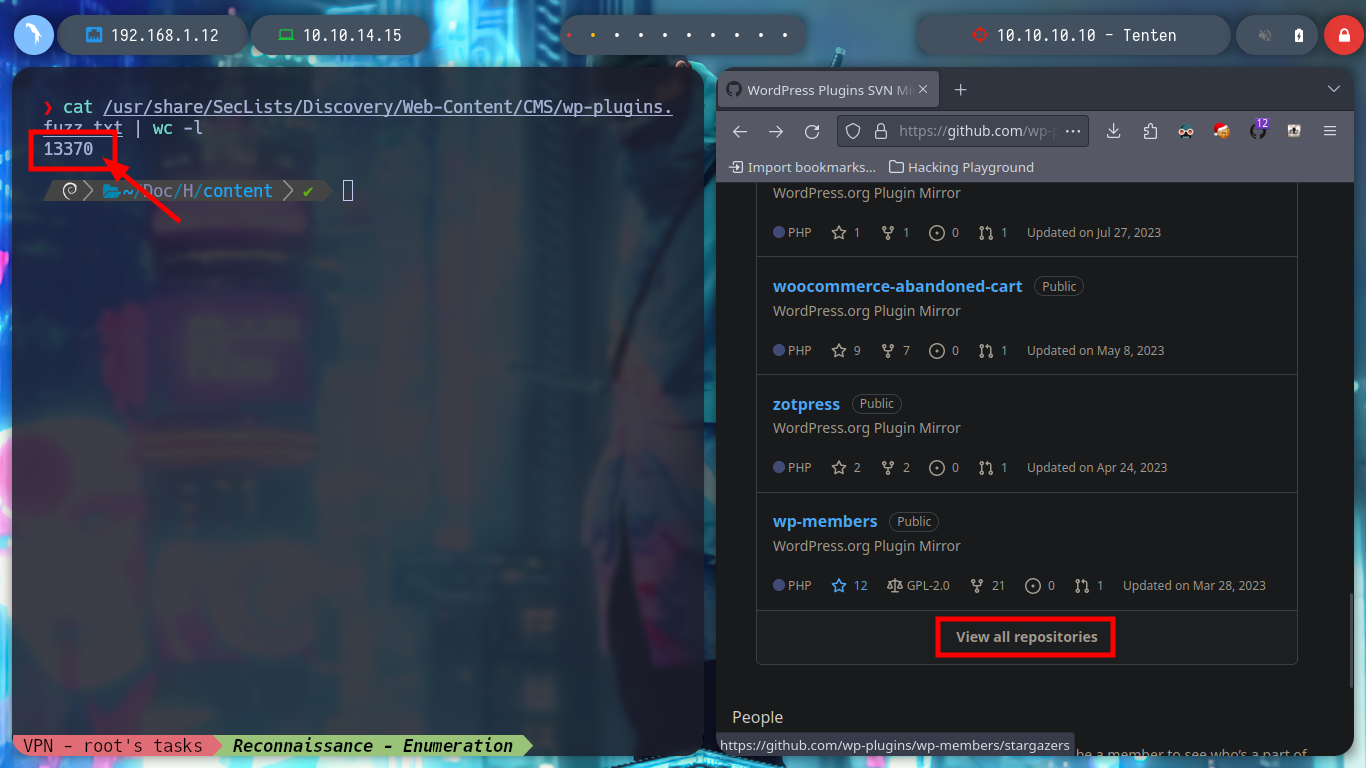1366x768 pixels.
Task: Click issues count of woocommerce-abandoned-cart
Action: click(944, 351)
